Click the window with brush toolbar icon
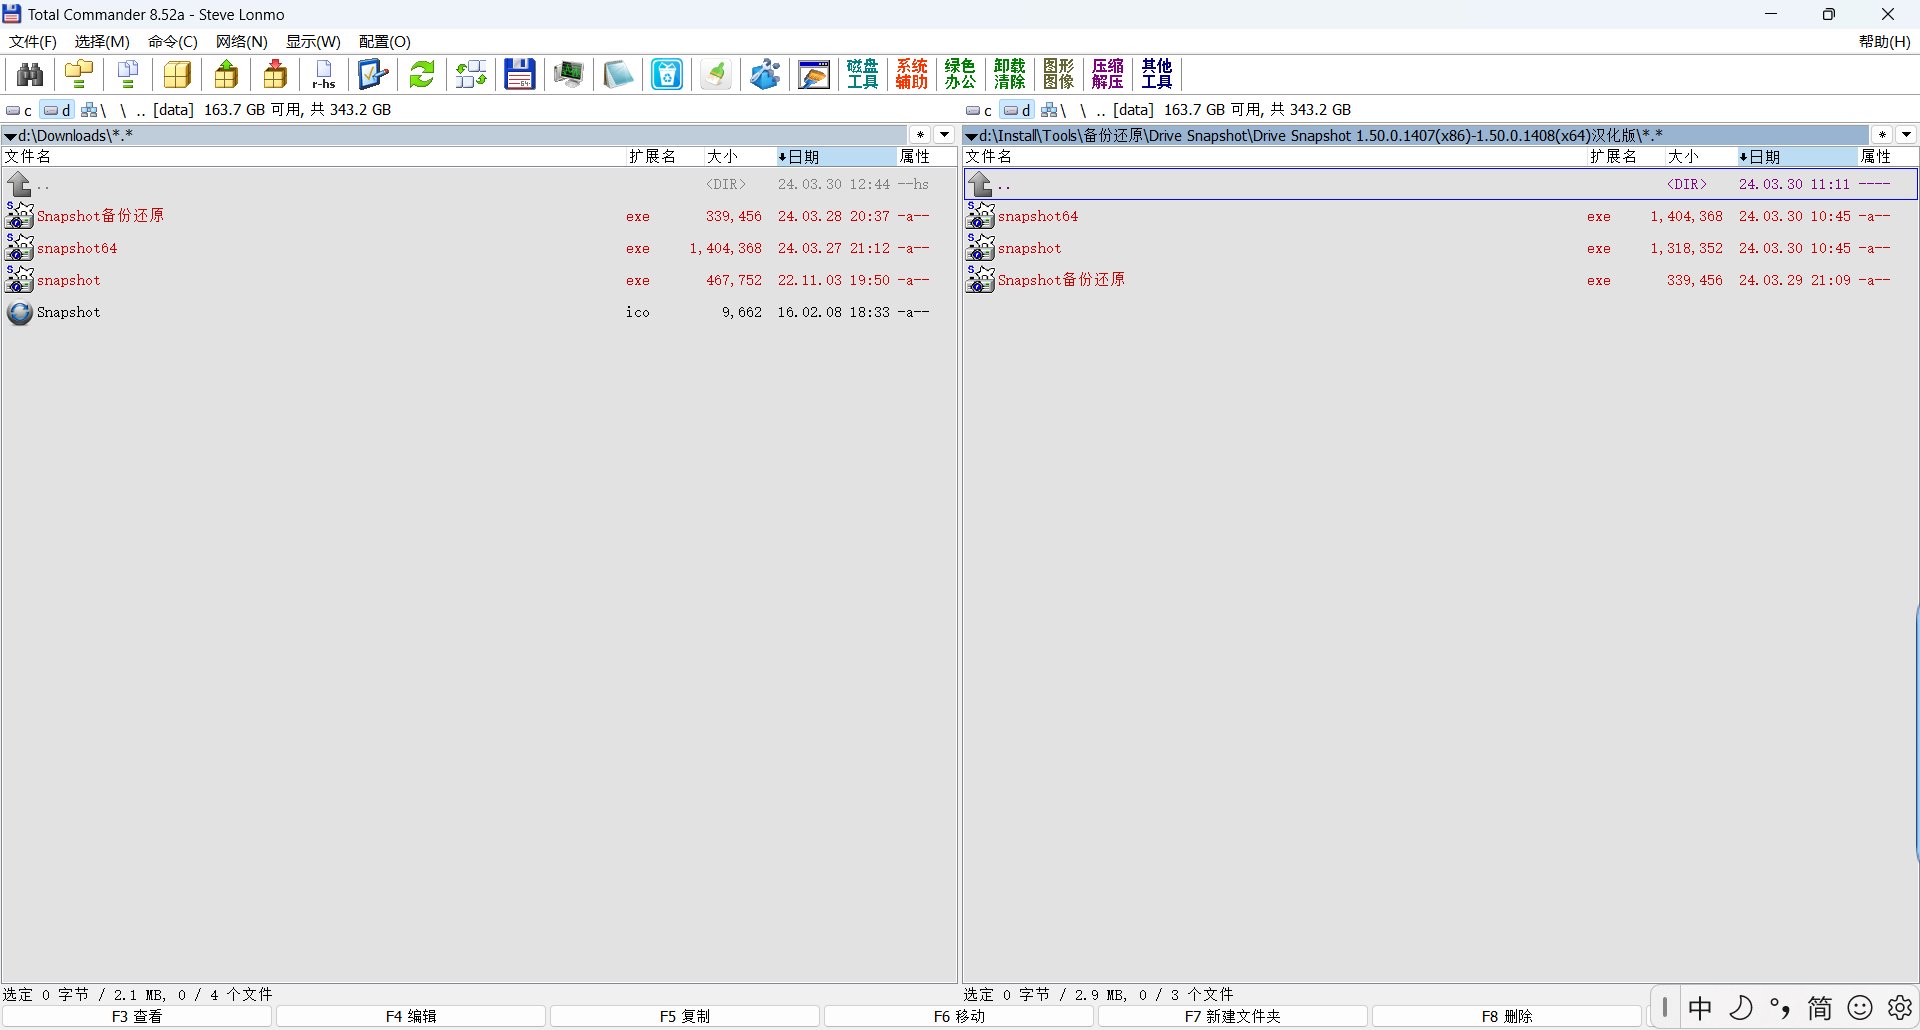The width and height of the screenshot is (1920, 1030). [814, 75]
